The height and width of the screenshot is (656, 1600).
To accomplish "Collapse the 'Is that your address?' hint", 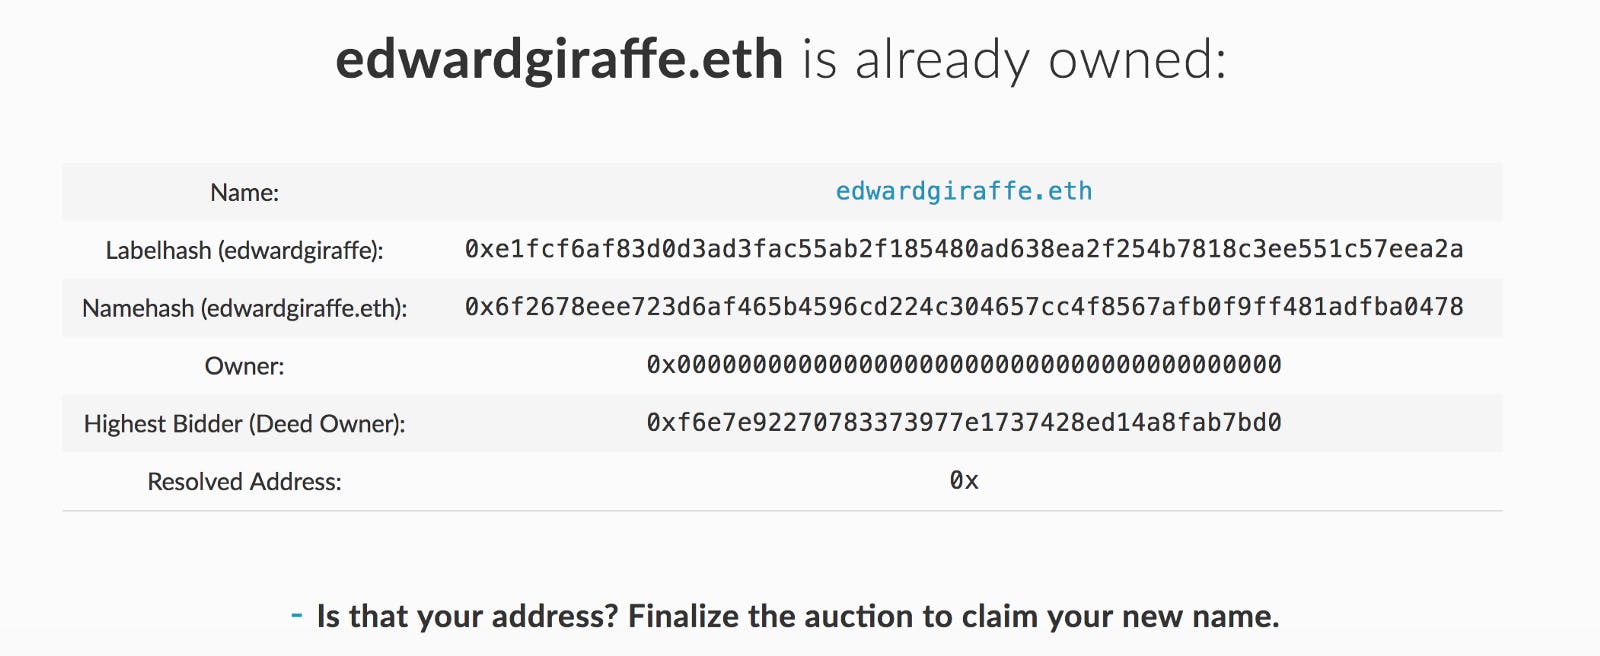I will (296, 616).
